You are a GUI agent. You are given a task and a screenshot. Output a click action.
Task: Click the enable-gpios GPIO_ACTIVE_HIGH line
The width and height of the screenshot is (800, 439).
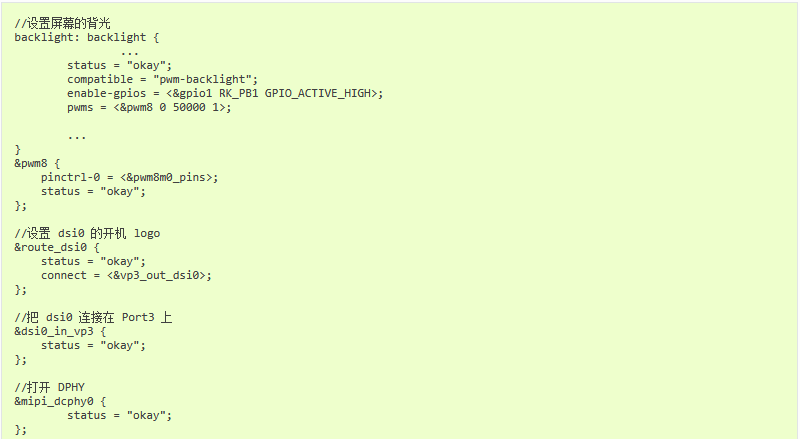(225, 93)
